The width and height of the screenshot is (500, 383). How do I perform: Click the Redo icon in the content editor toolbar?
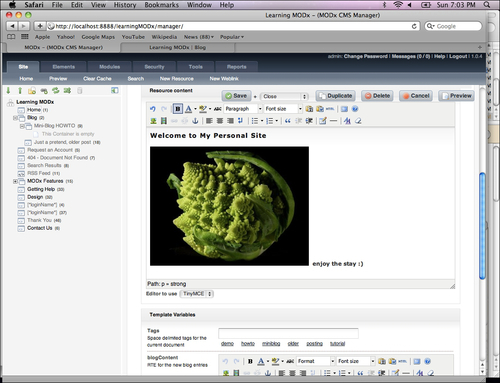click(x=164, y=109)
